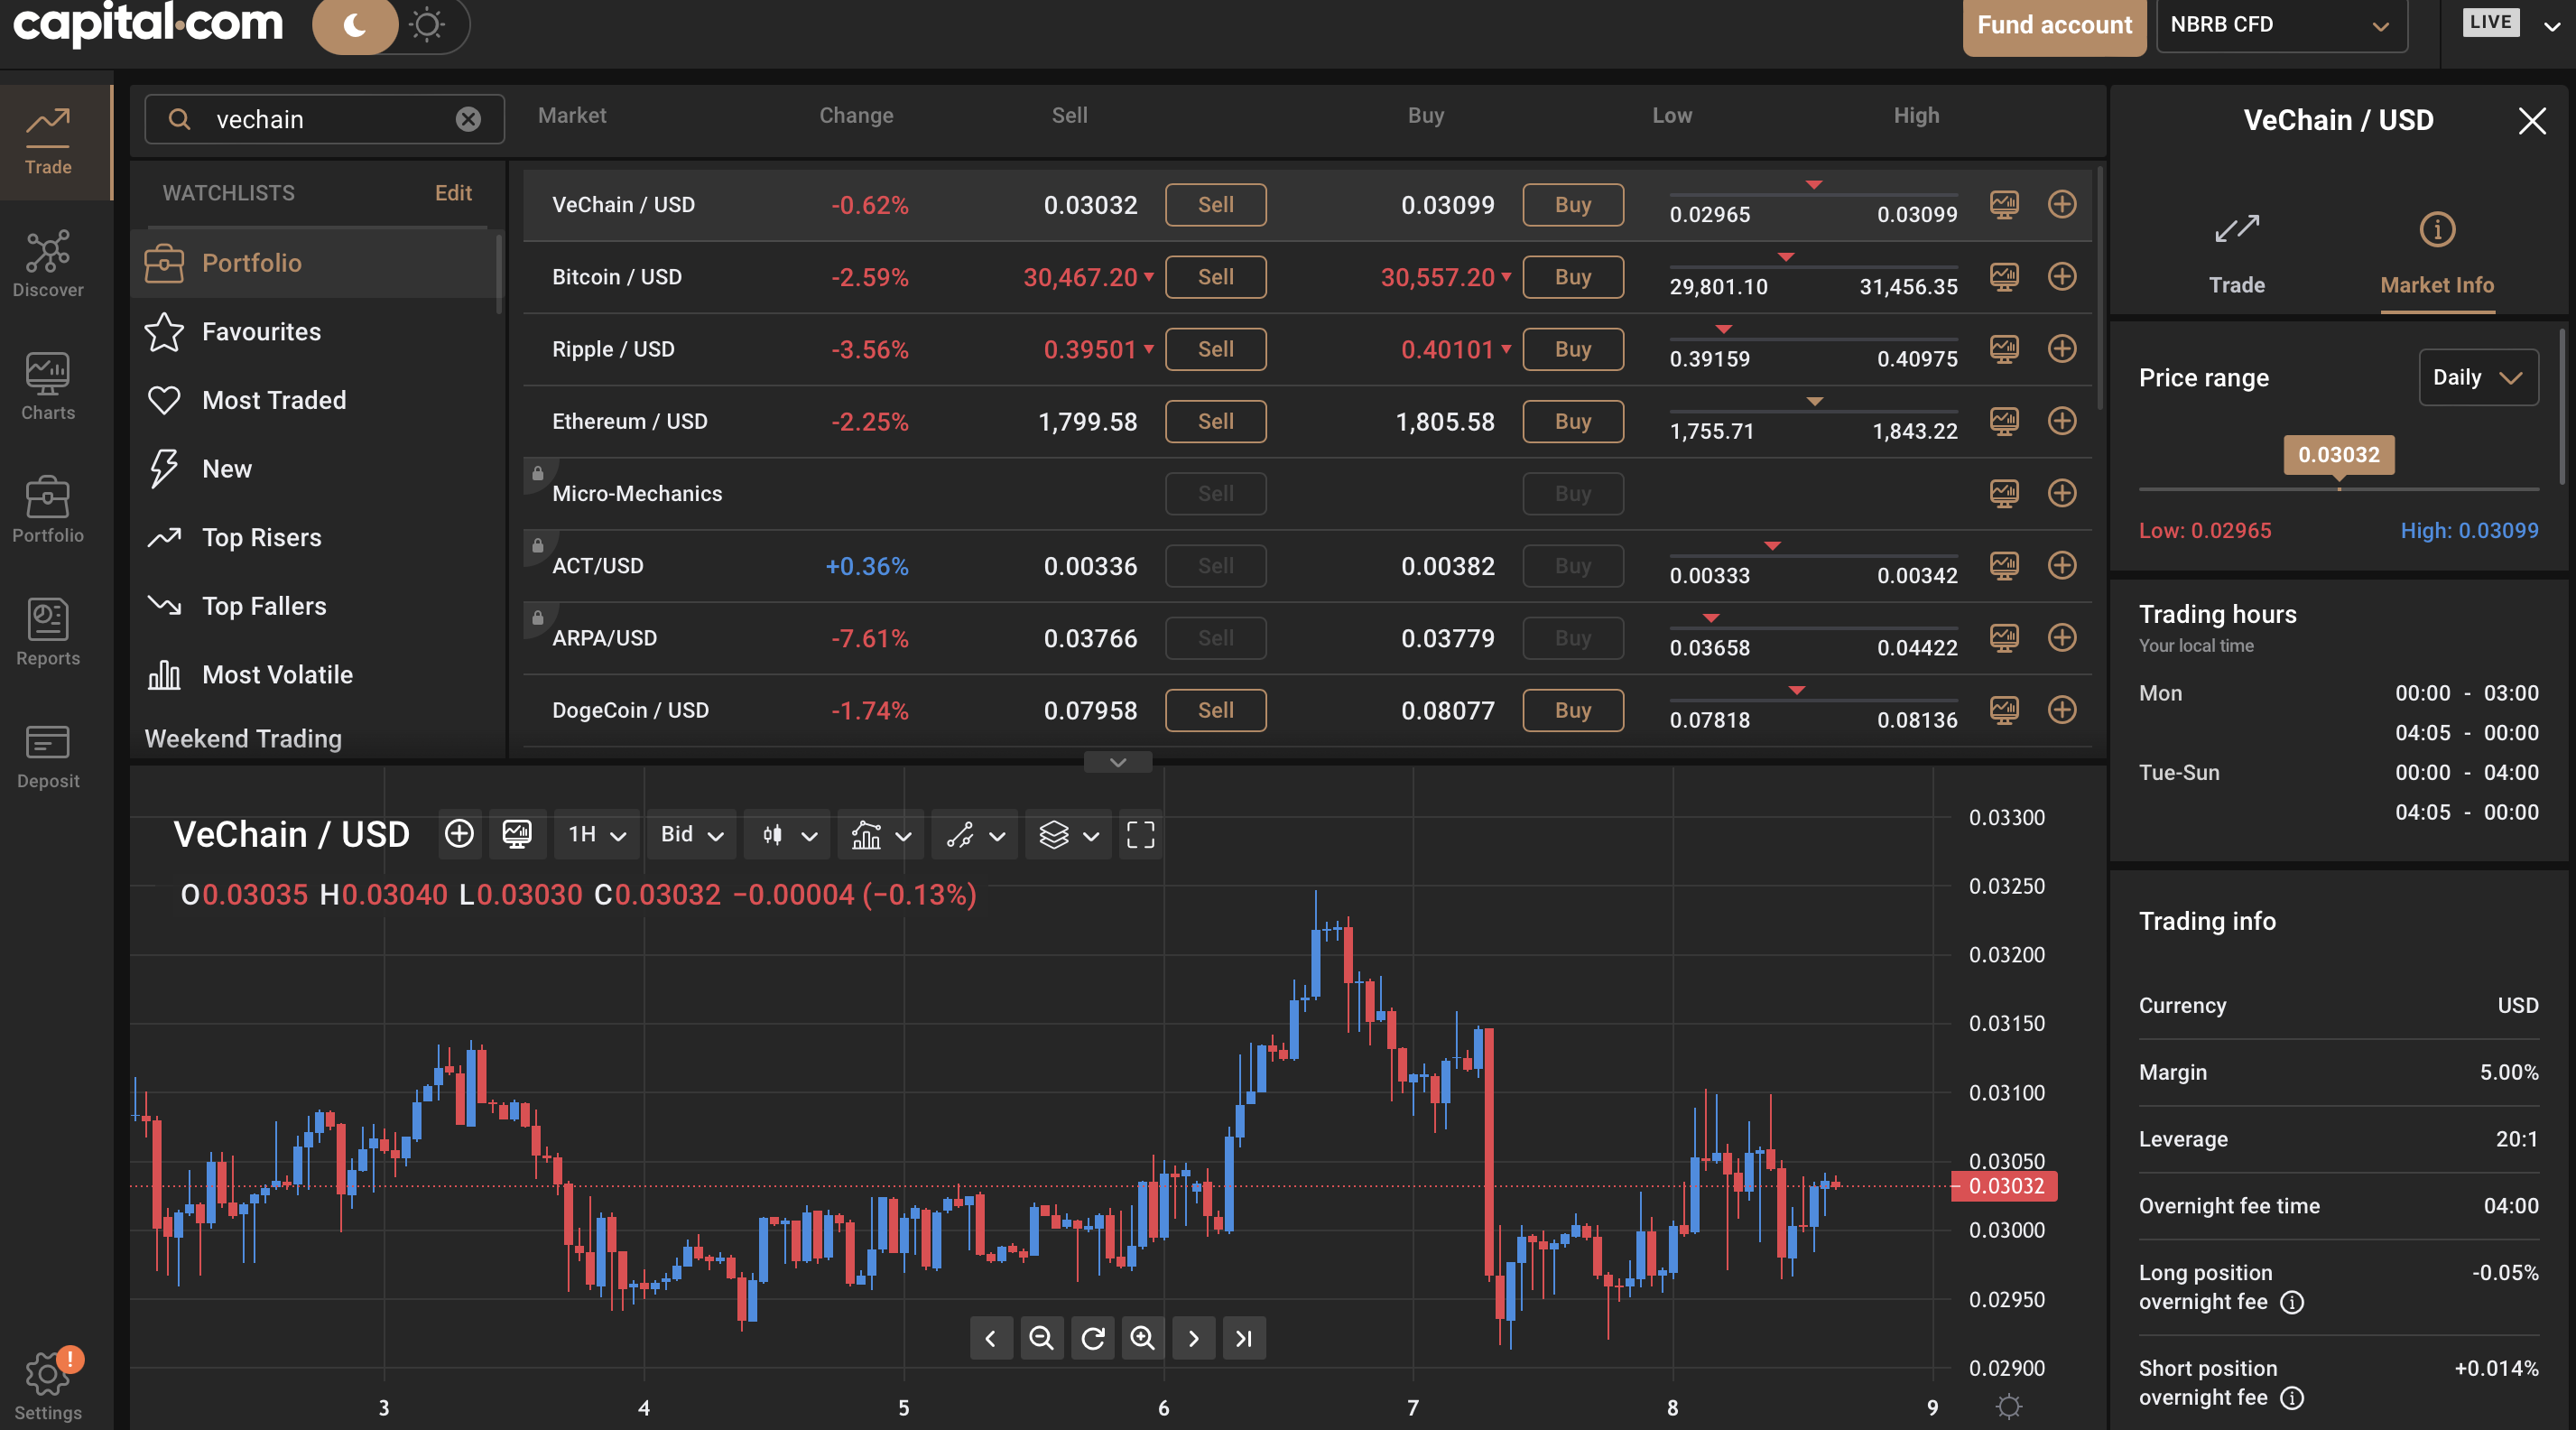Open chart for VeChain / USD row
Image resolution: width=2576 pixels, height=1430 pixels.
2004,205
